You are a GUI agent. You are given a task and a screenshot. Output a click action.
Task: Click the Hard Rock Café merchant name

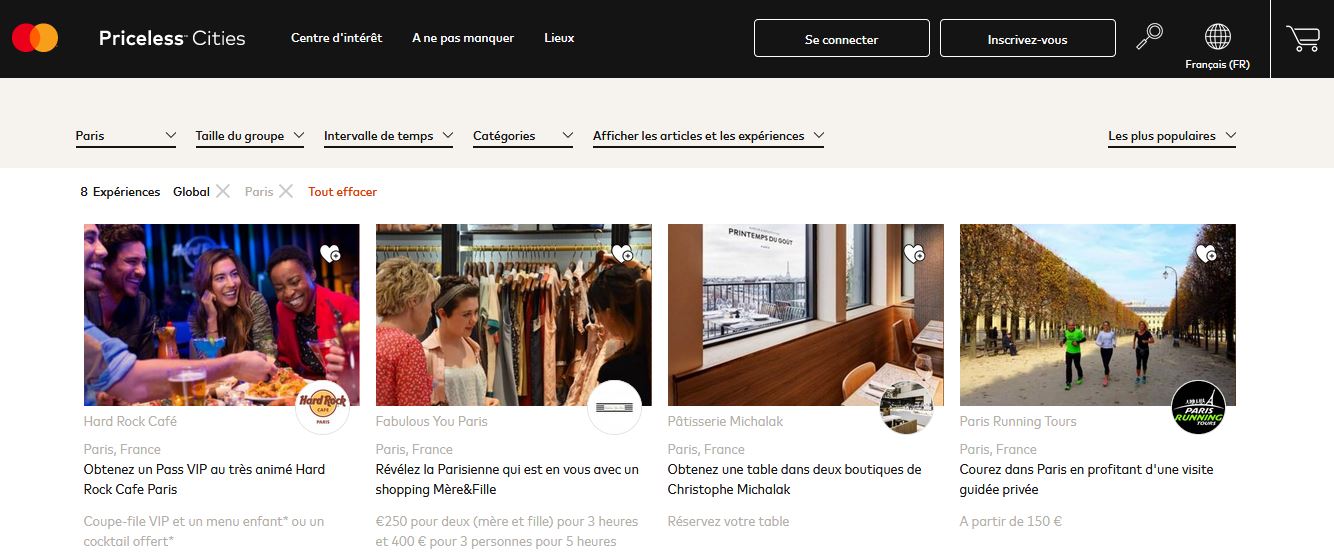tap(130, 421)
